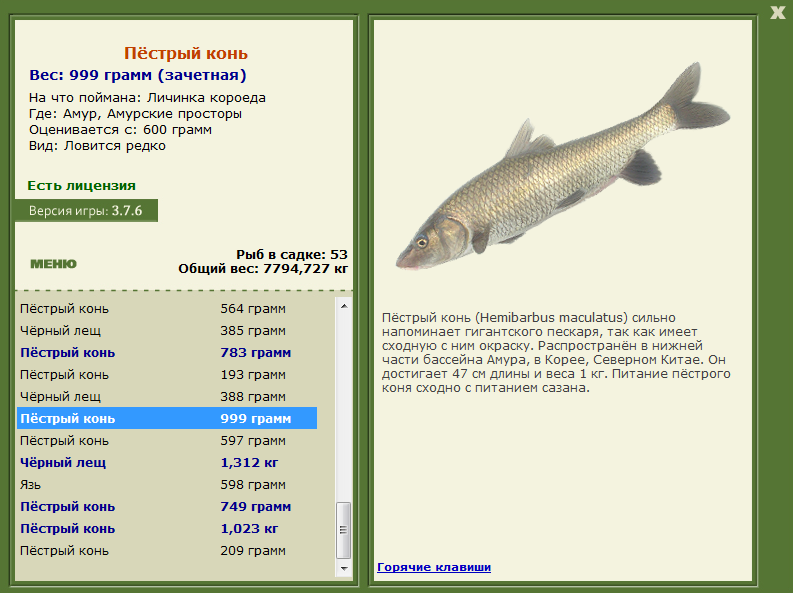This screenshot has height=593, width=793.
Task: Select Пёстрый конь 564 грамм row
Action: pos(167,308)
